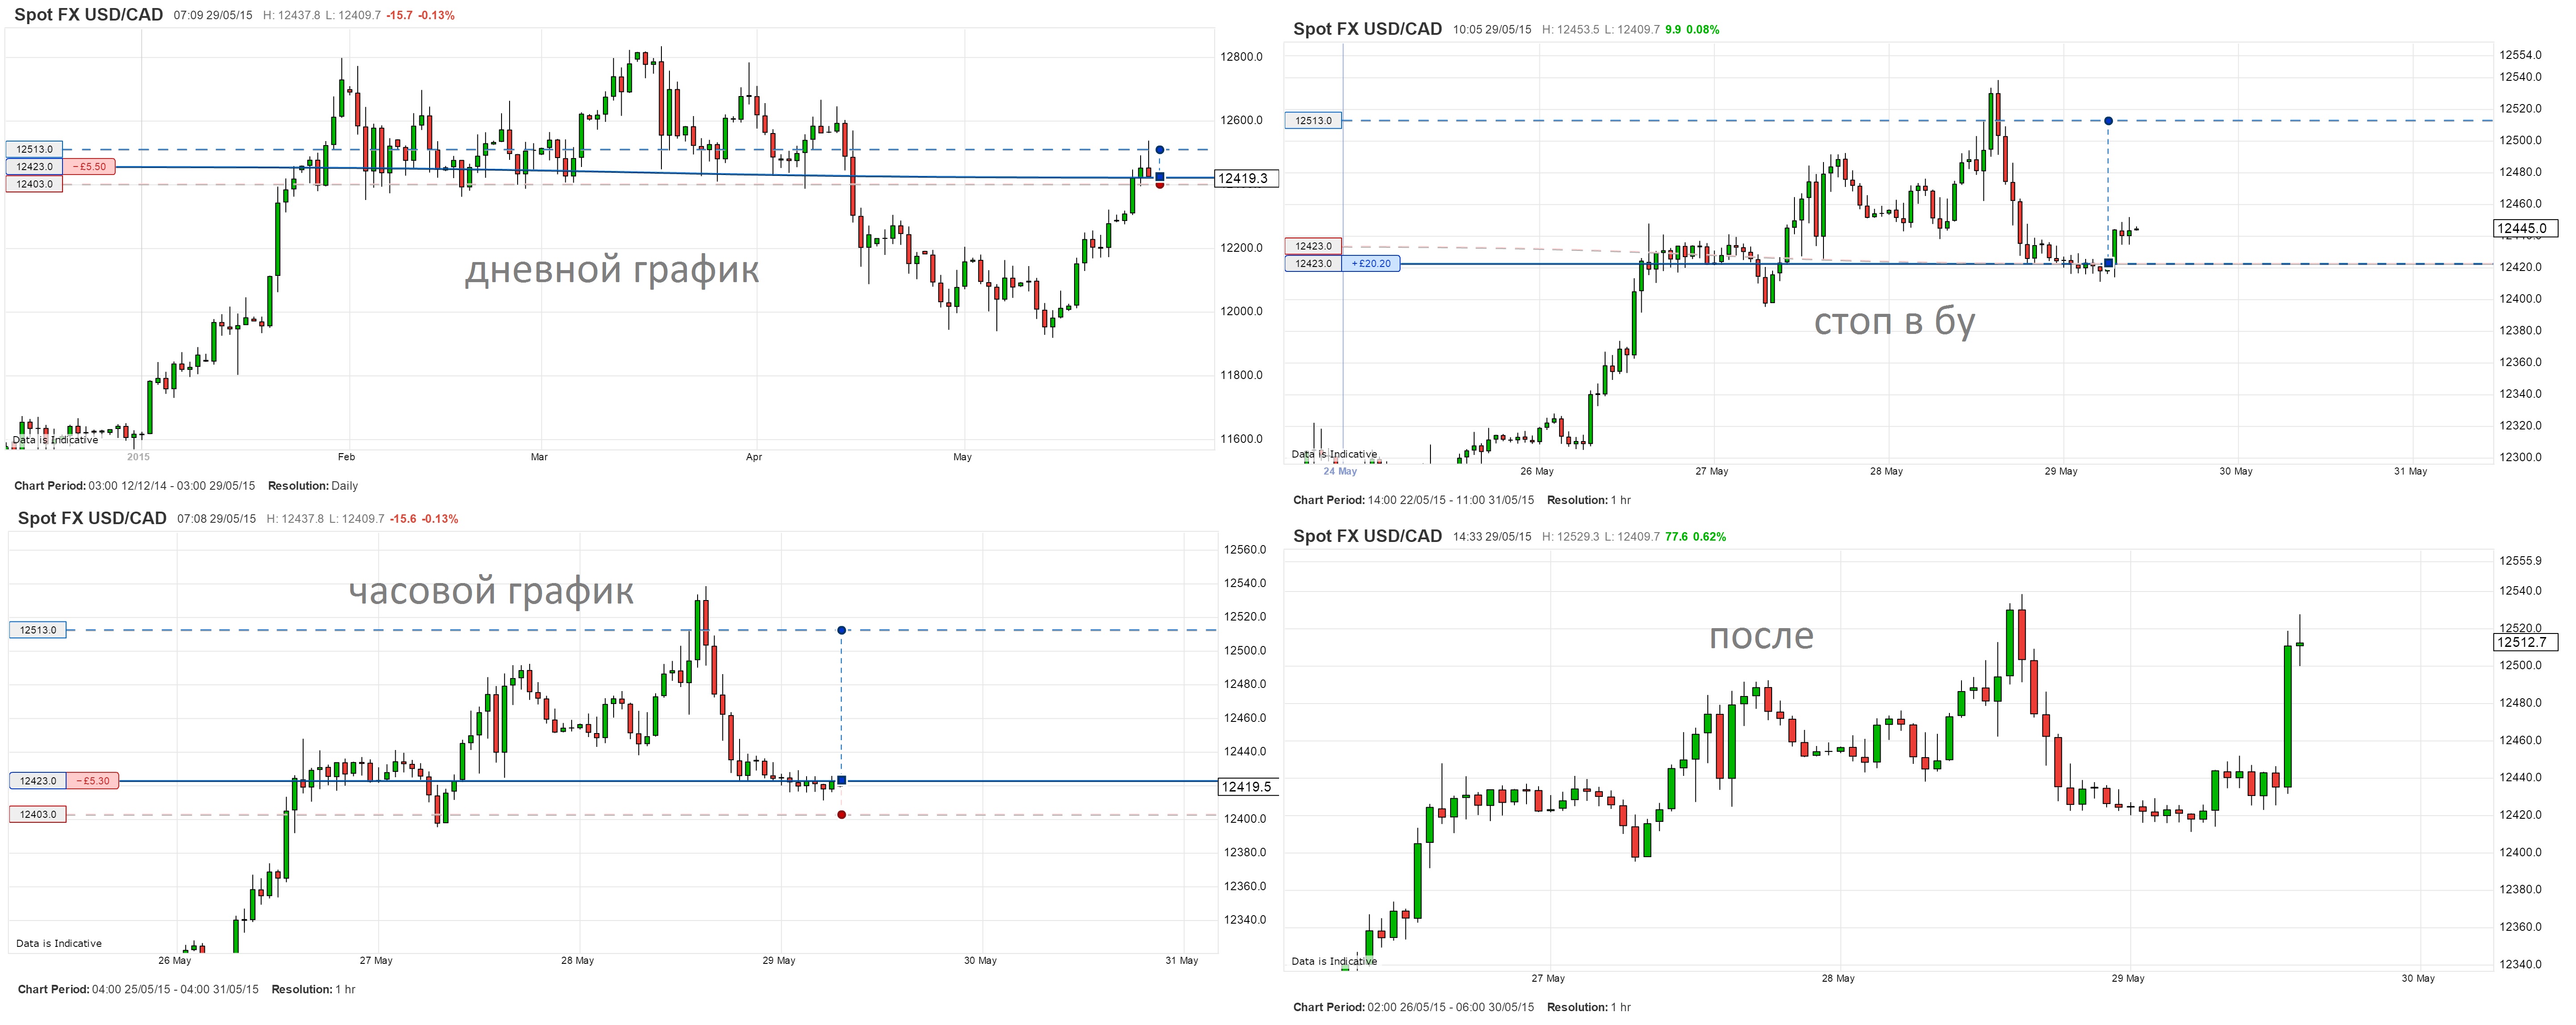The image size is (2576, 1025).
Task: Click the "10:05 29/05/15" timestamp
Action: pyautogui.click(x=1492, y=30)
